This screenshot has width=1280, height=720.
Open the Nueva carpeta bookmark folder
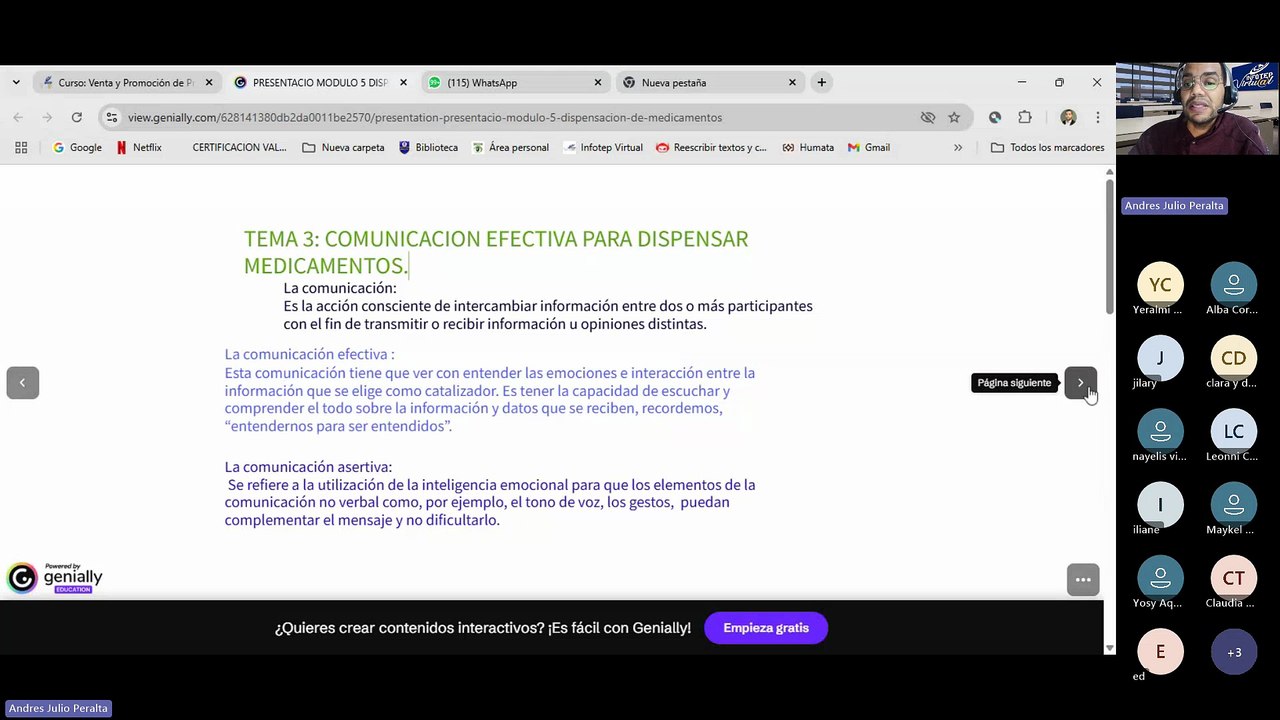click(343, 147)
